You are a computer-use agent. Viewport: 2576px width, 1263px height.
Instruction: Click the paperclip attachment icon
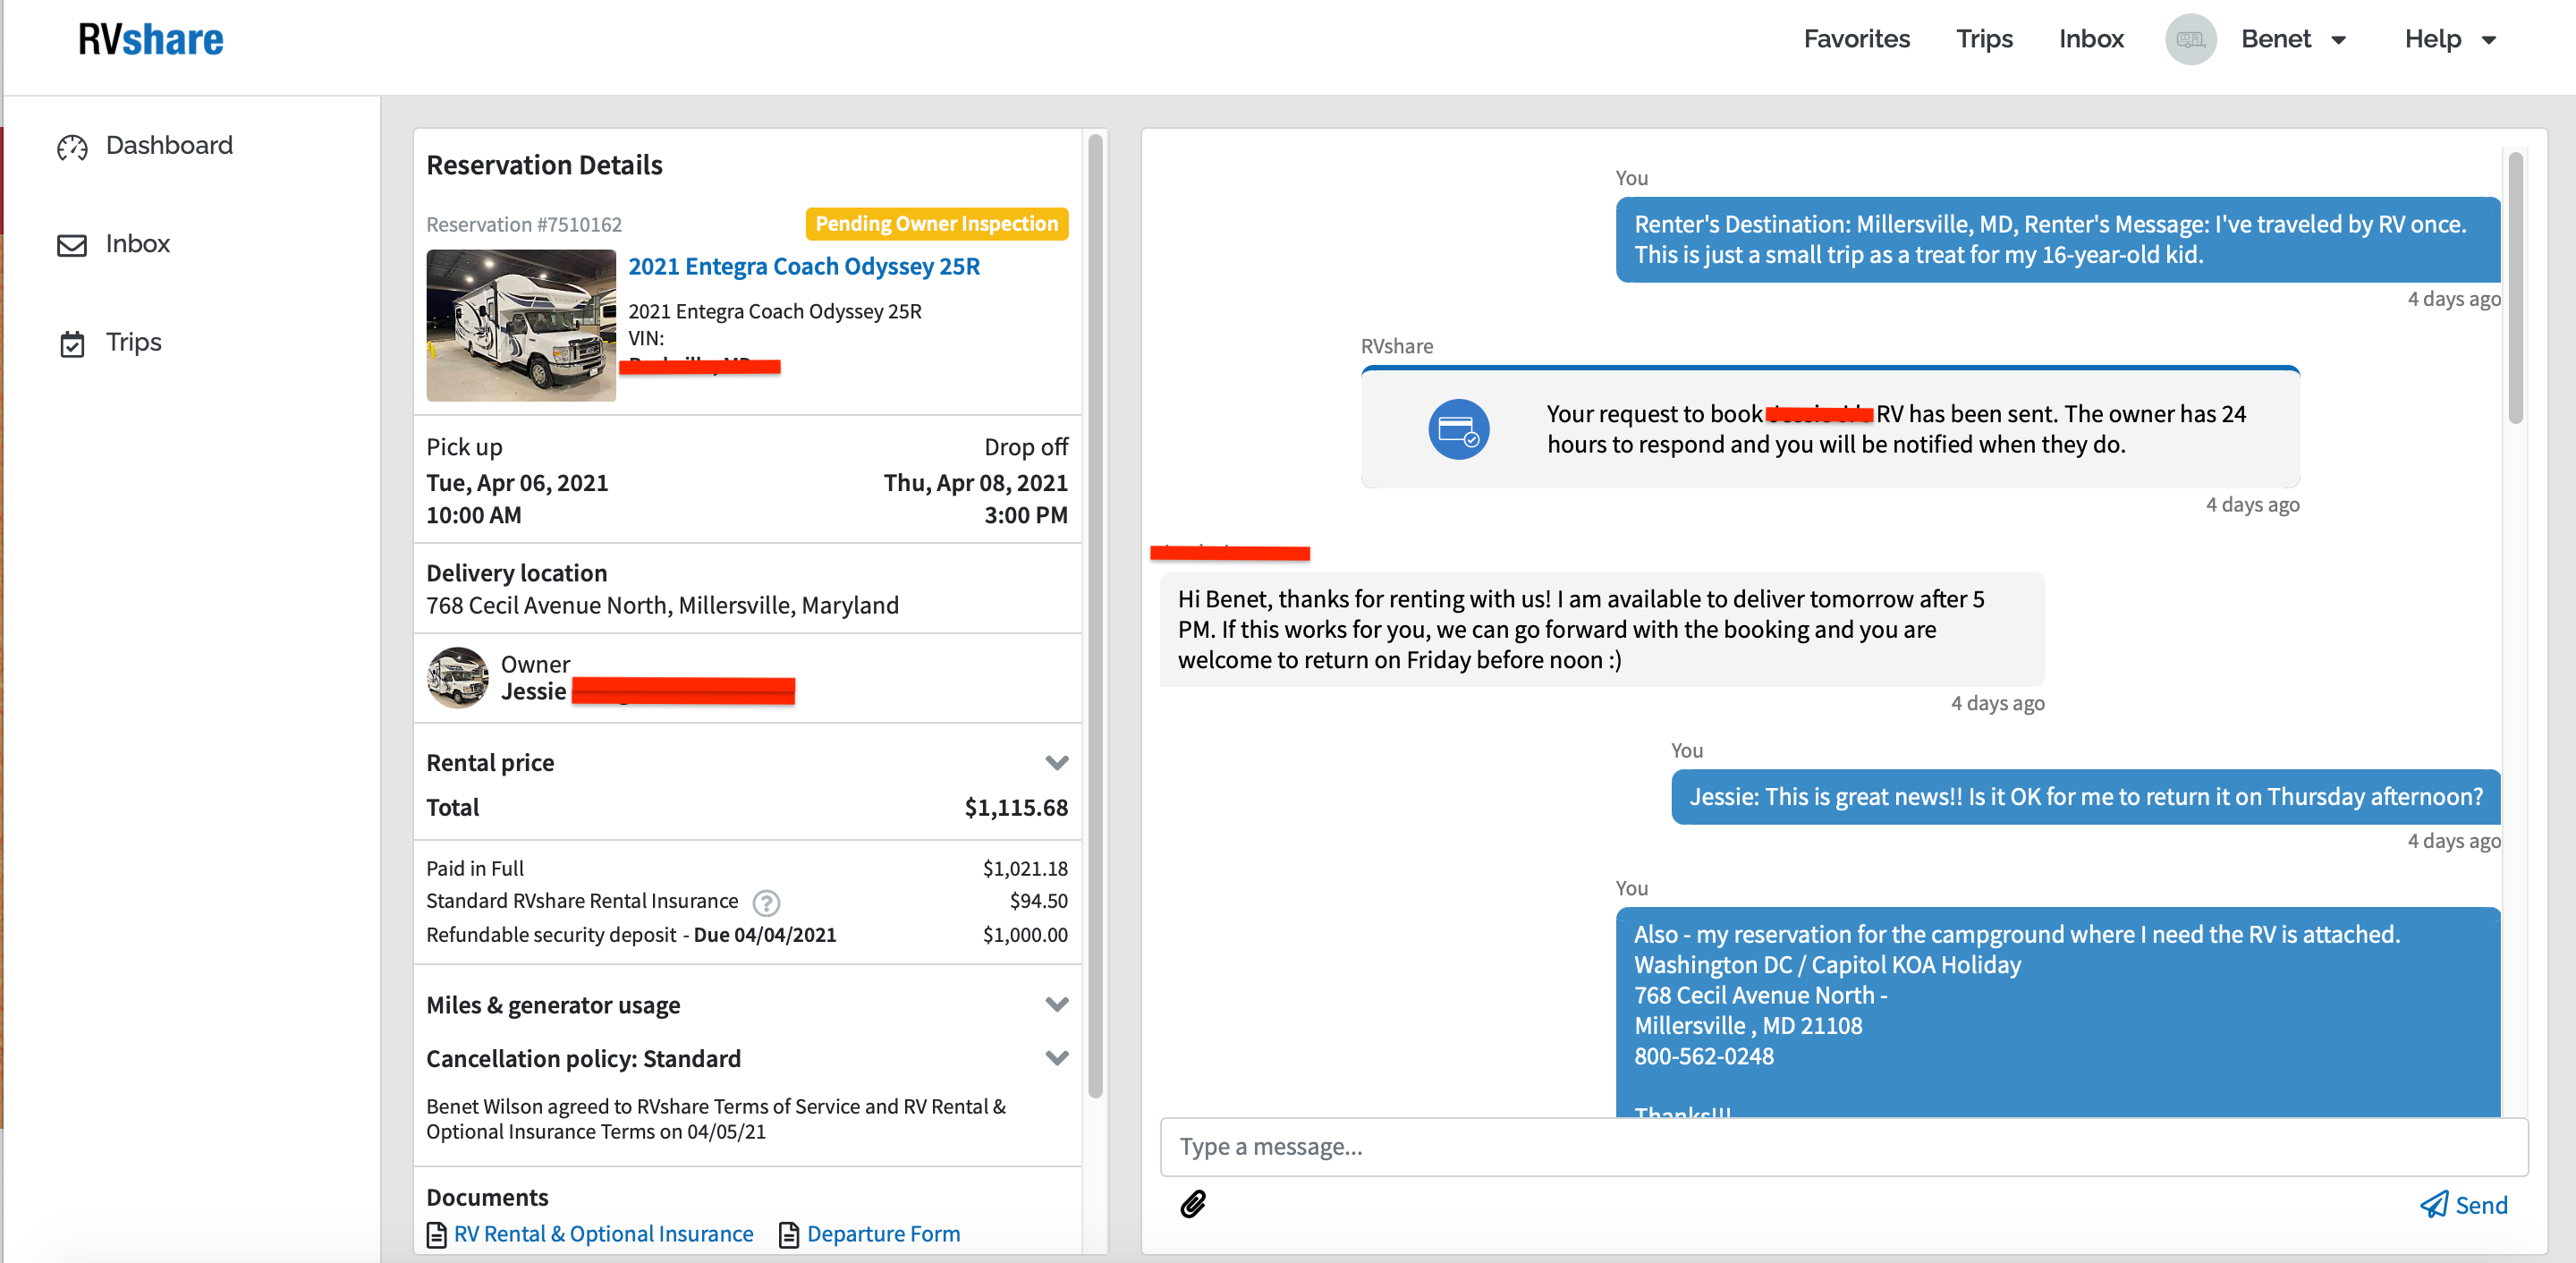pyautogui.click(x=1193, y=1204)
